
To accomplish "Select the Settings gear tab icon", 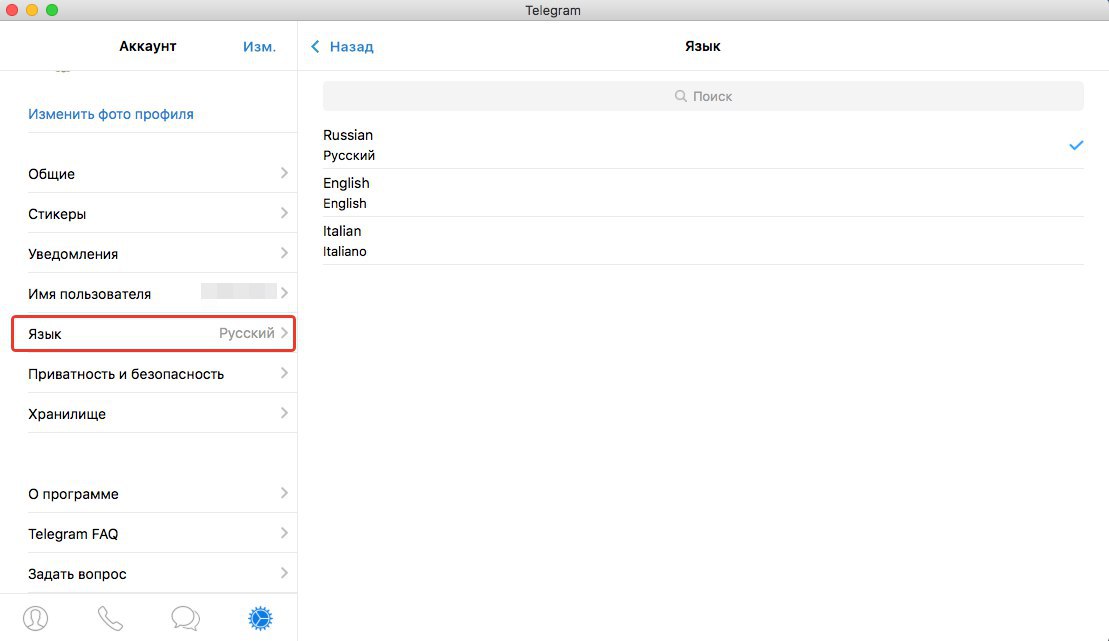I will click(x=260, y=618).
